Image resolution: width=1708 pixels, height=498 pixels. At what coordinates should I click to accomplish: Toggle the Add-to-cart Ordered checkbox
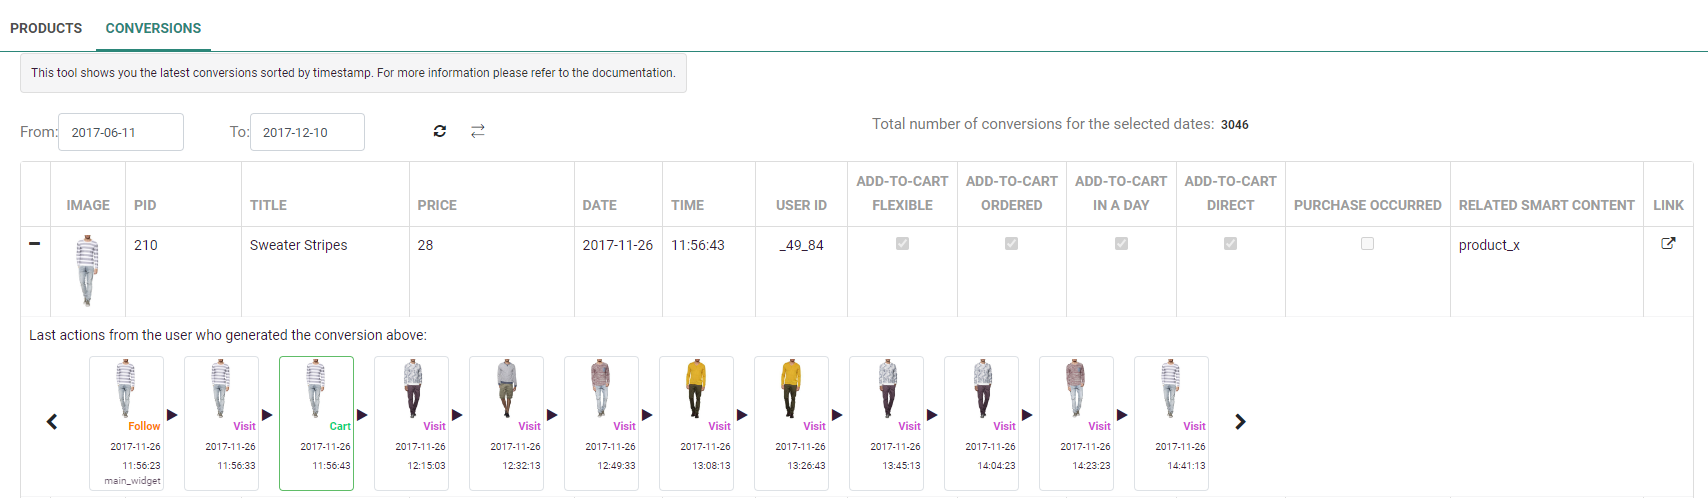(1011, 243)
